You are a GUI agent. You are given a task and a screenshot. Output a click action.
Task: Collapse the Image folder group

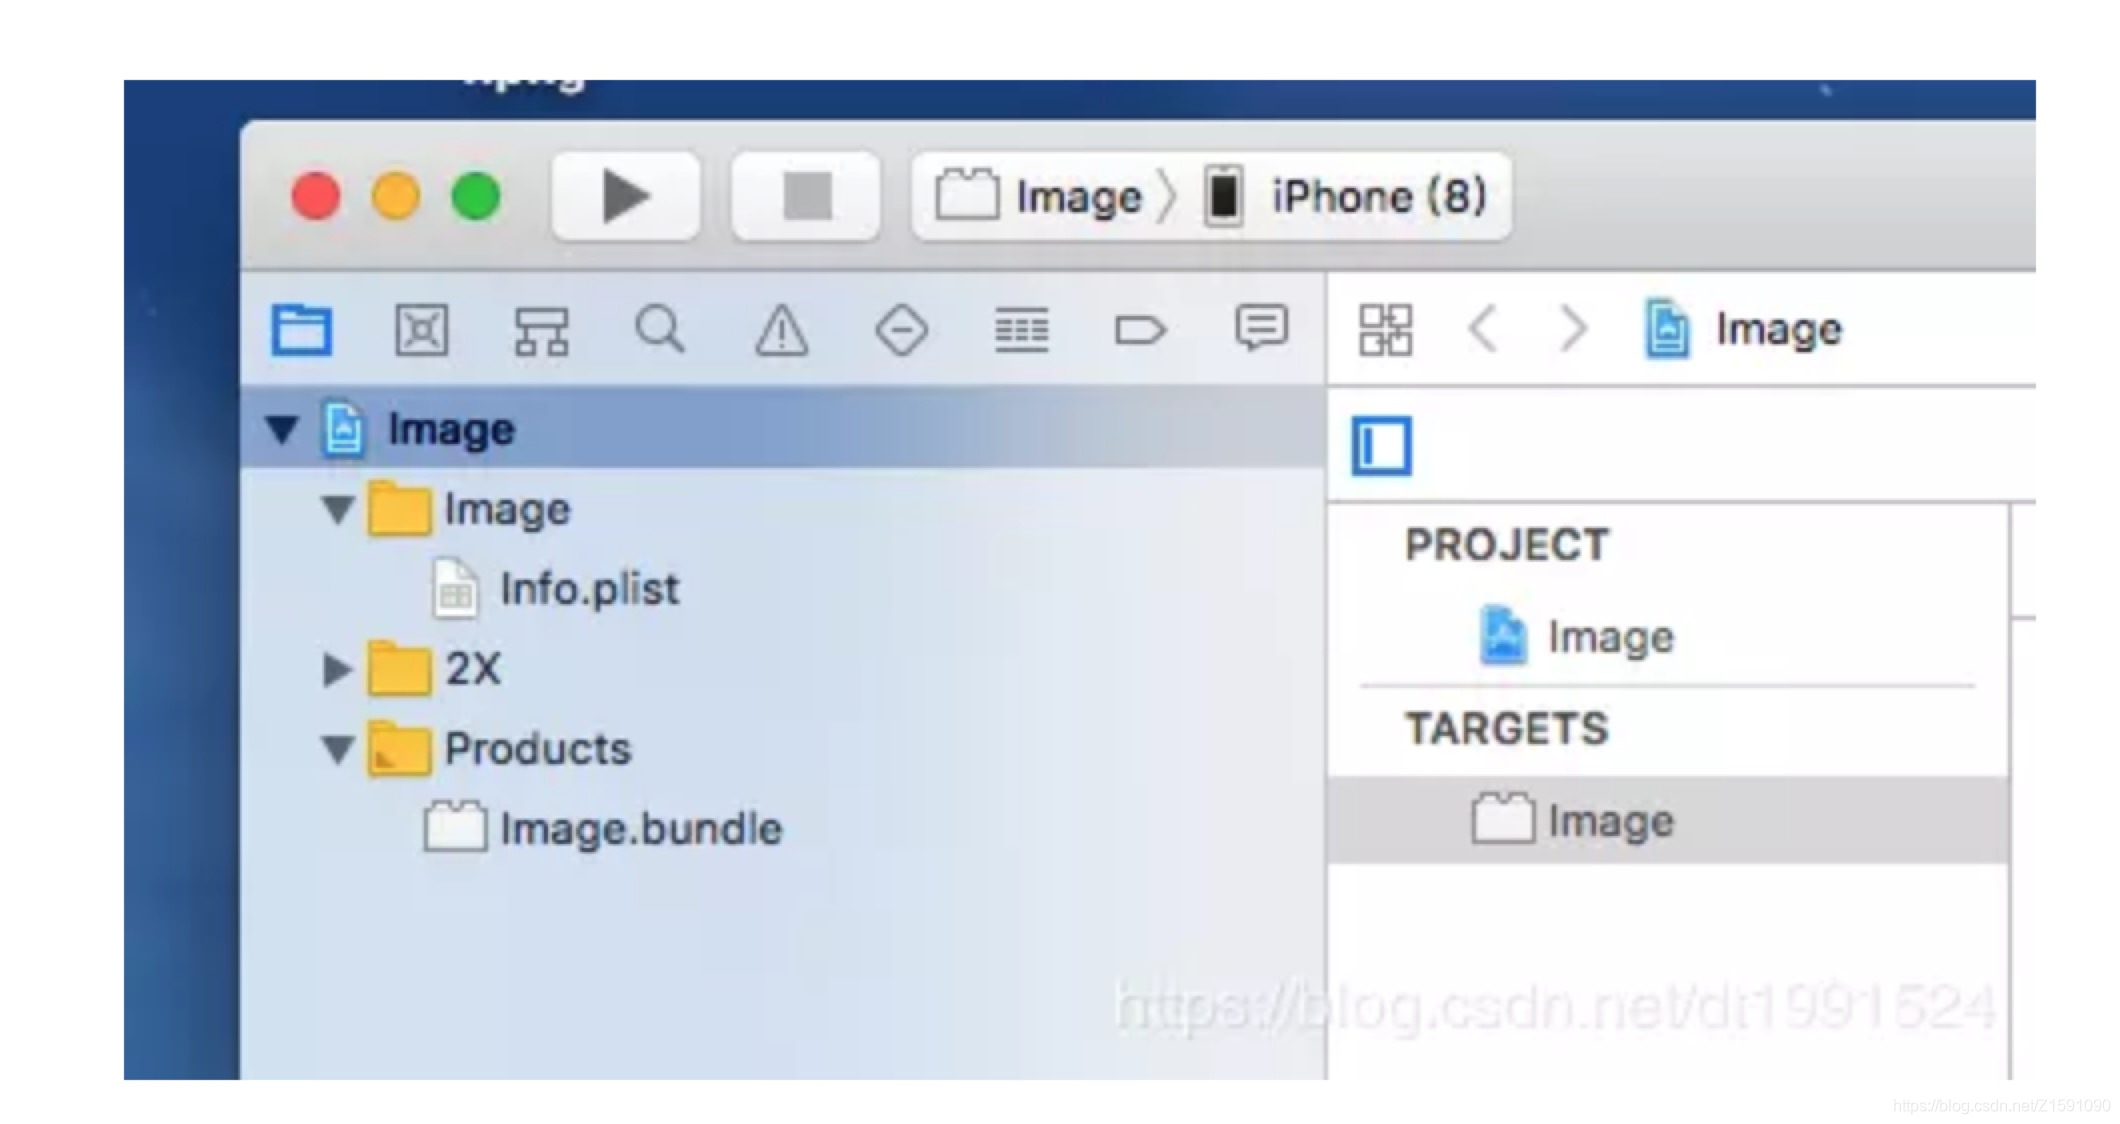click(x=338, y=509)
